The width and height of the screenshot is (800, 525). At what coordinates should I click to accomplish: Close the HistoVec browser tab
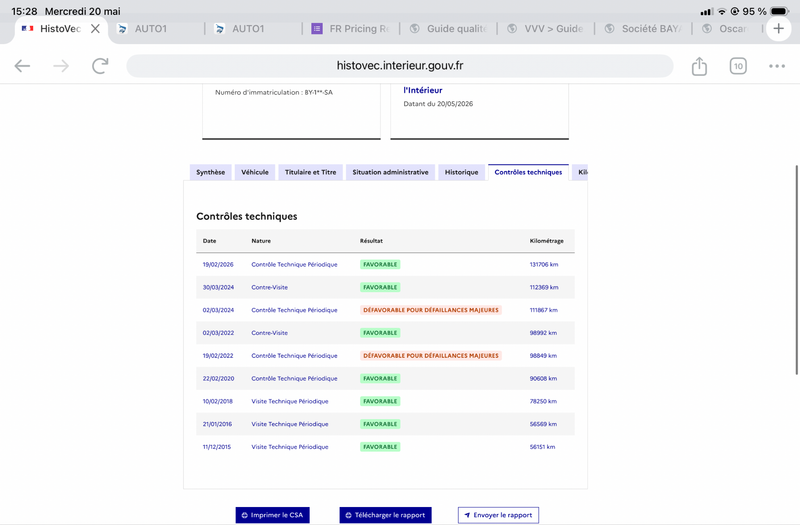click(95, 29)
